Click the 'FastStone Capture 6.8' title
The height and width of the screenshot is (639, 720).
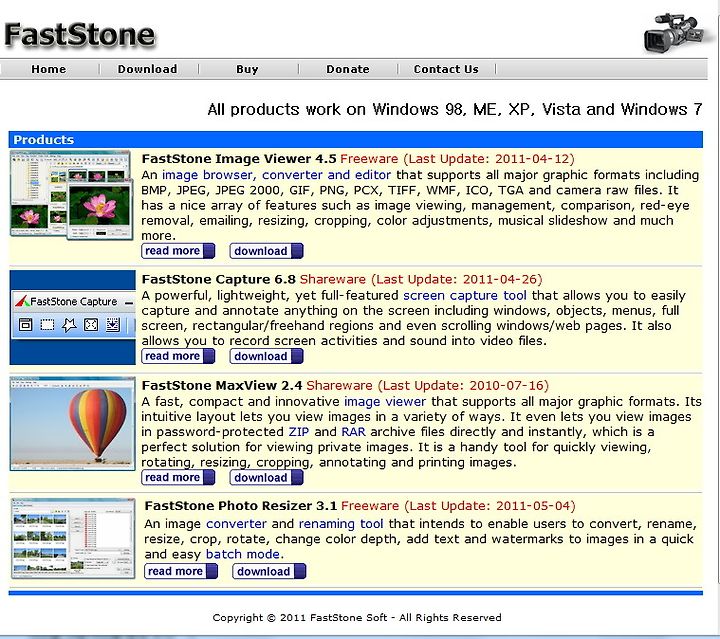(x=219, y=279)
